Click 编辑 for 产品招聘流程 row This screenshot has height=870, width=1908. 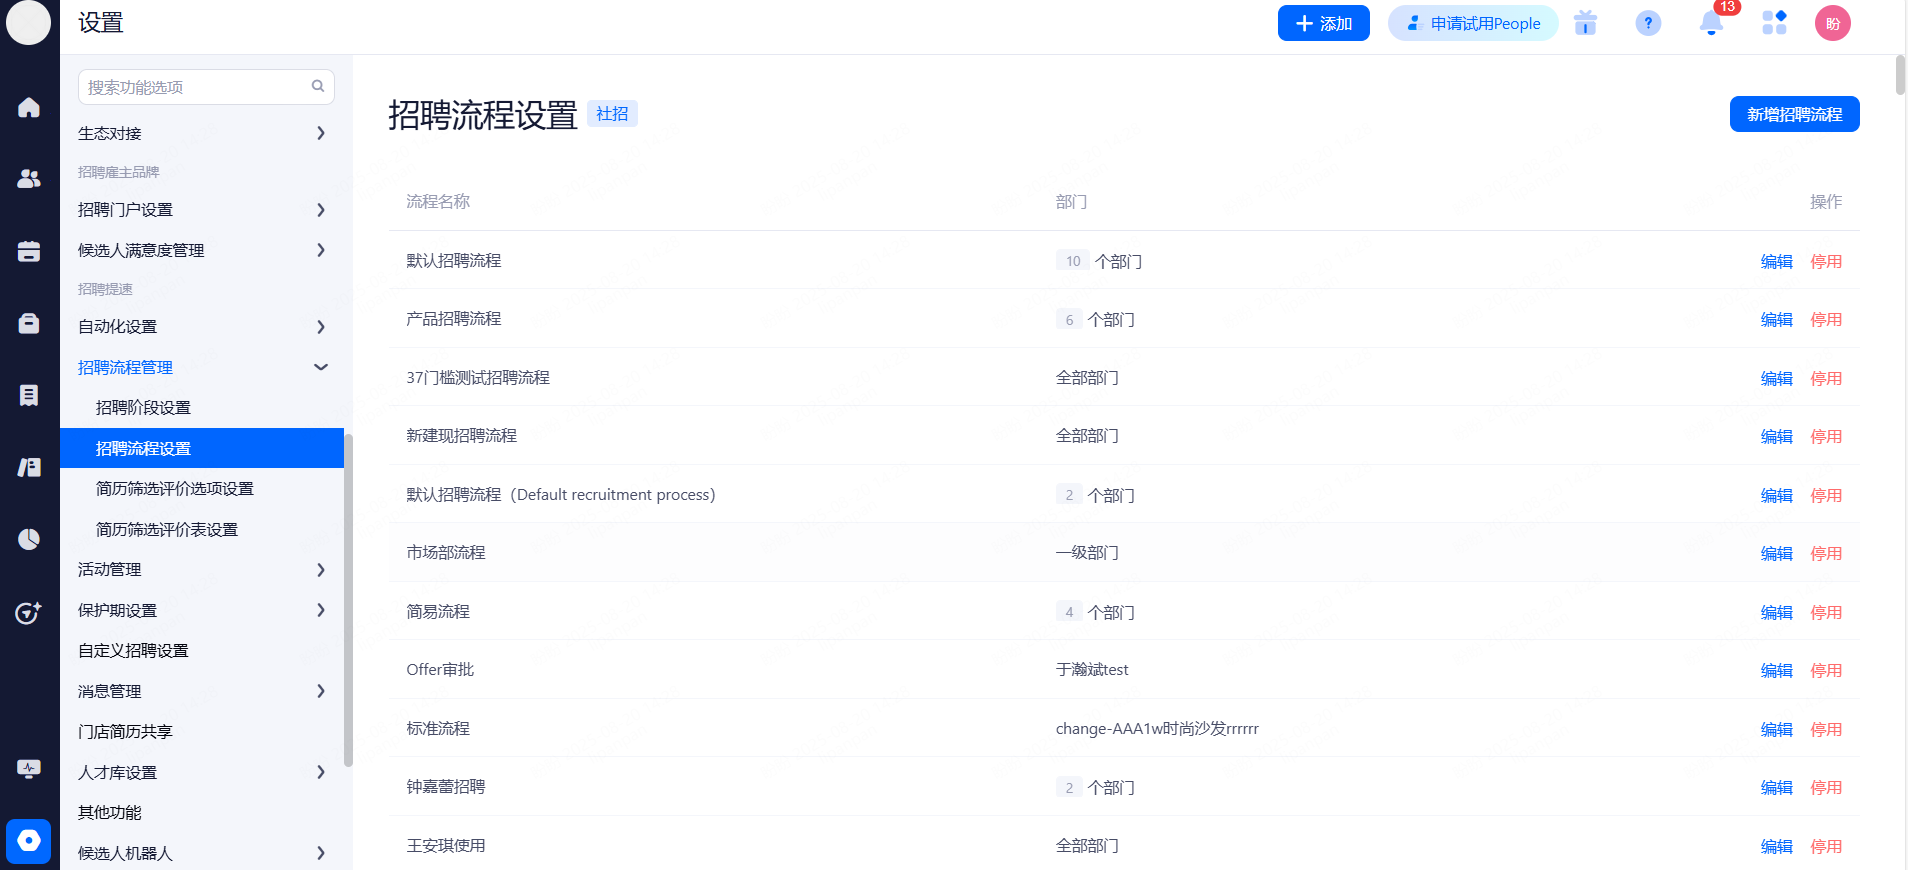(x=1776, y=320)
